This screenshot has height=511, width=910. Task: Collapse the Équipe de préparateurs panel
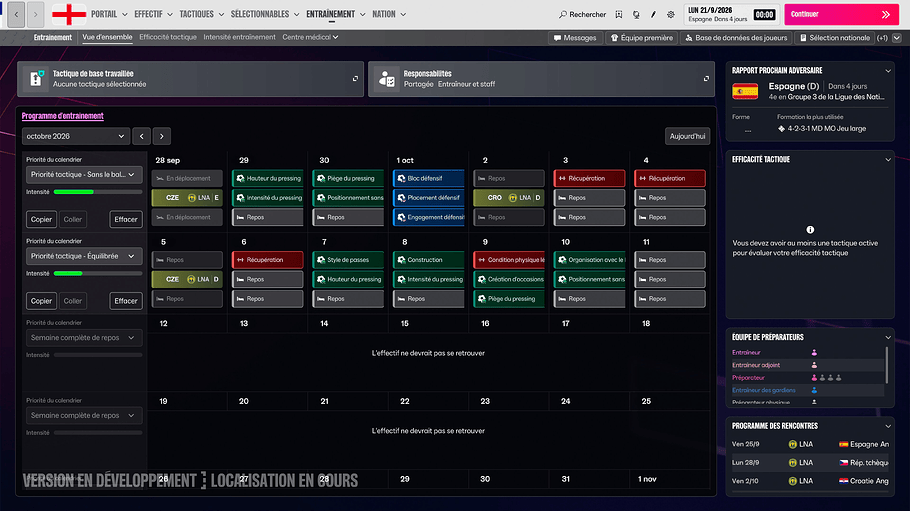coord(888,337)
